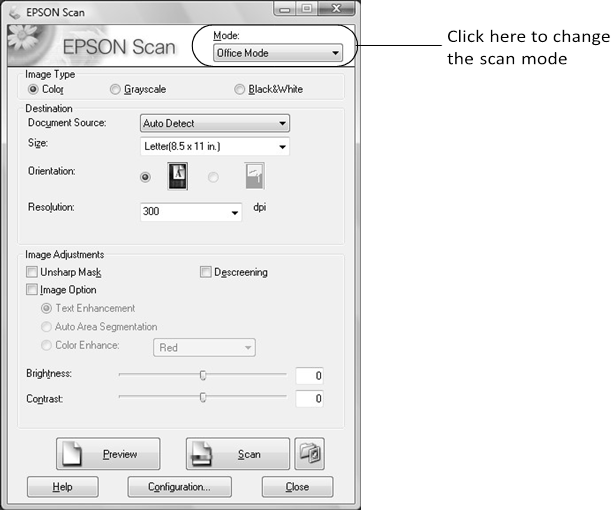
Task: Select the portrait orientation thumbnail icon
Action: 178,176
